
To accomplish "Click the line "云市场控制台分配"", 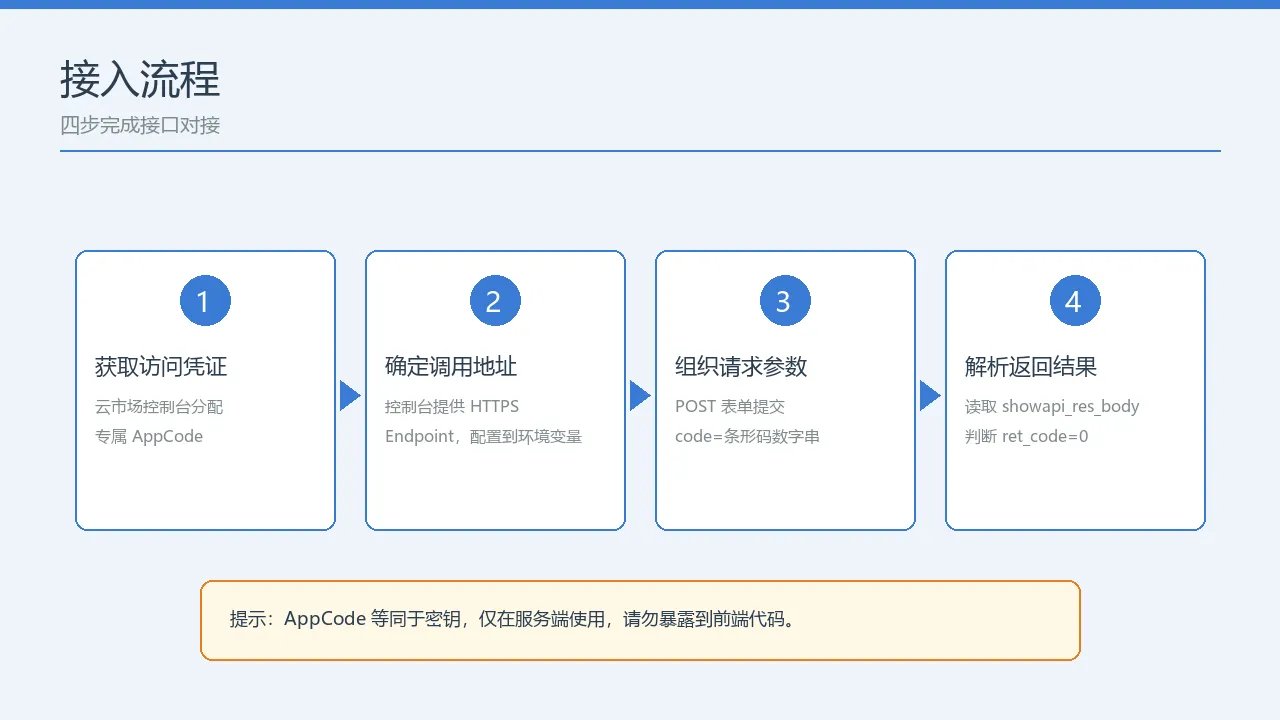I will 159,407.
